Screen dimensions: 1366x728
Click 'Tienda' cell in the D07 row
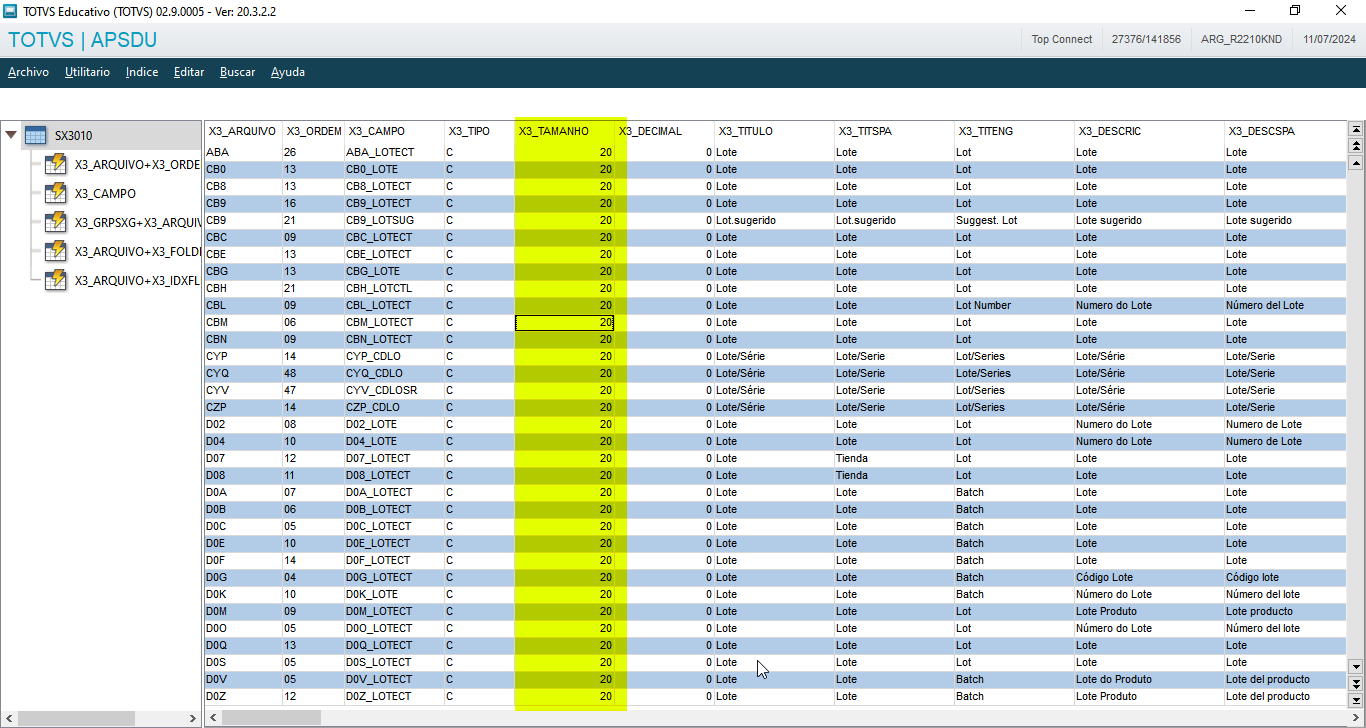[894, 458]
